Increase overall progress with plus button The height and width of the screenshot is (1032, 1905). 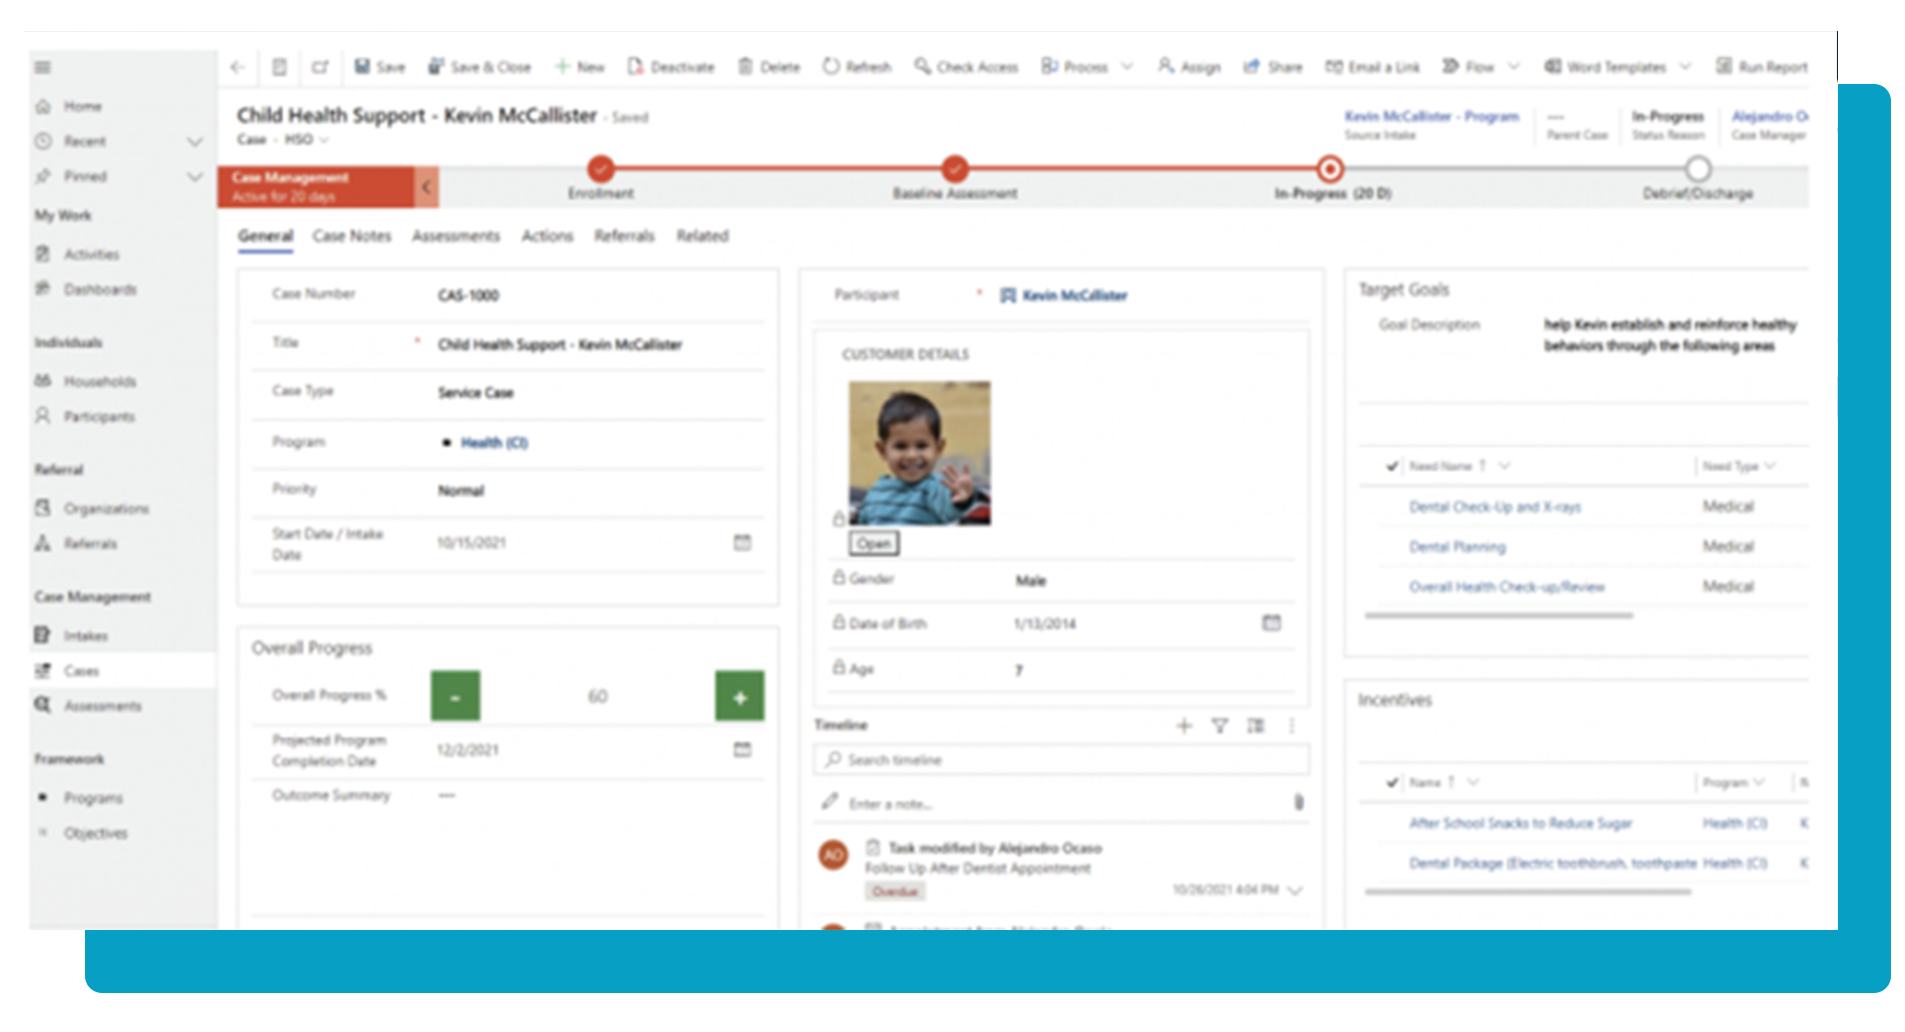coord(739,696)
